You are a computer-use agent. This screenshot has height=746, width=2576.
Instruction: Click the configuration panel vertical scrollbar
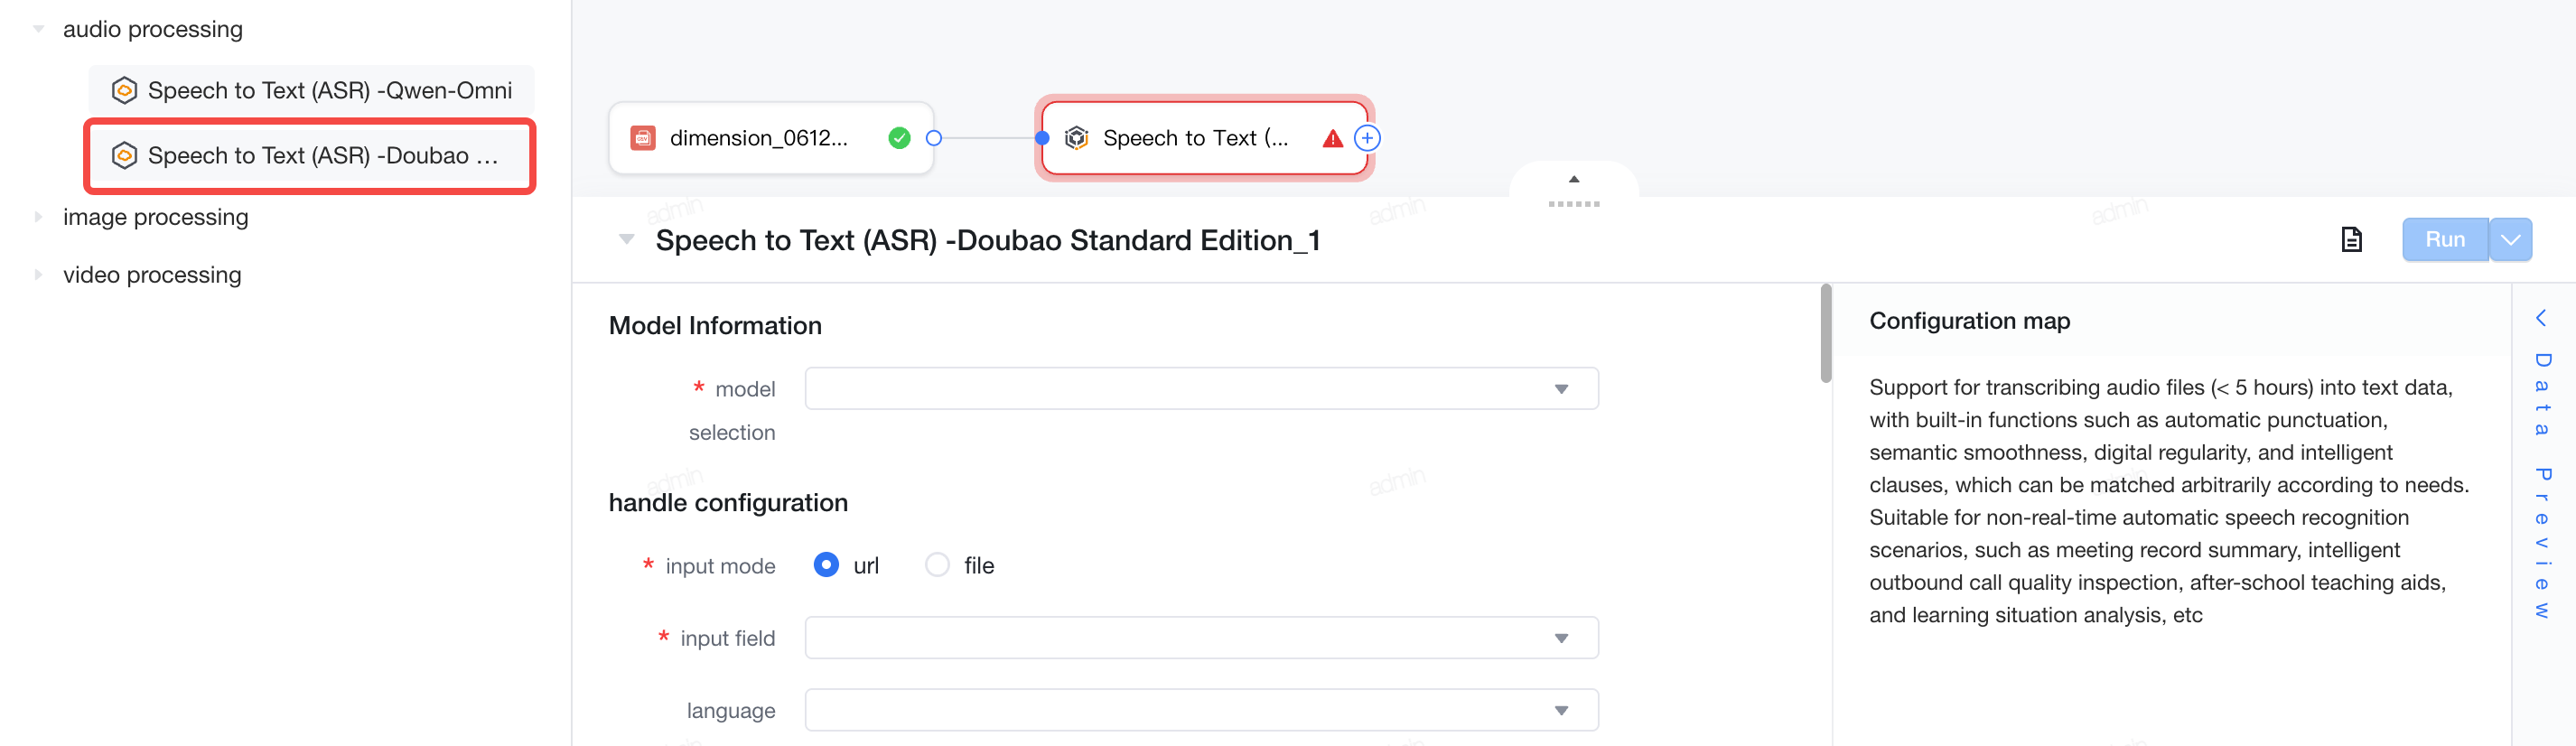coord(1825,333)
